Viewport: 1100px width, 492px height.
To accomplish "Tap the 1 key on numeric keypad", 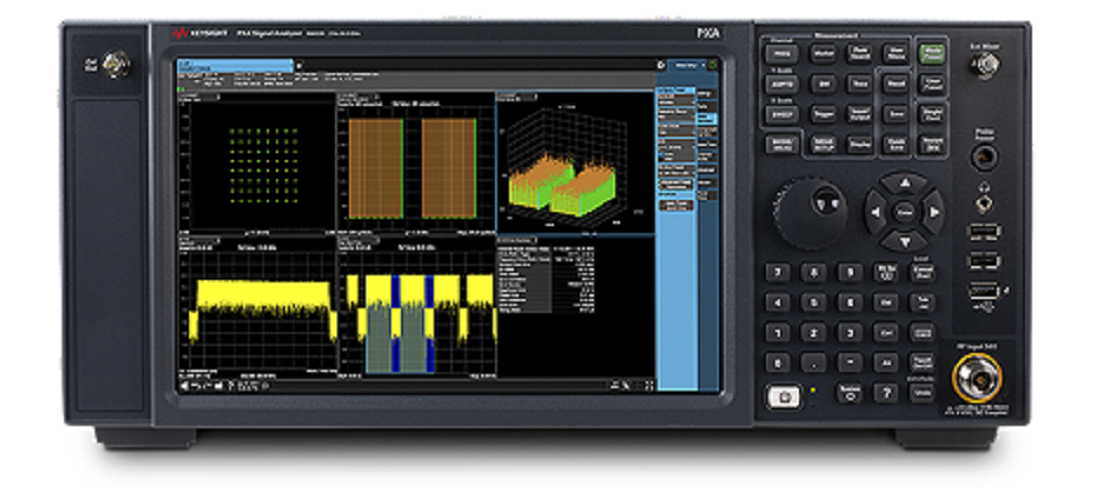I will [x=777, y=333].
